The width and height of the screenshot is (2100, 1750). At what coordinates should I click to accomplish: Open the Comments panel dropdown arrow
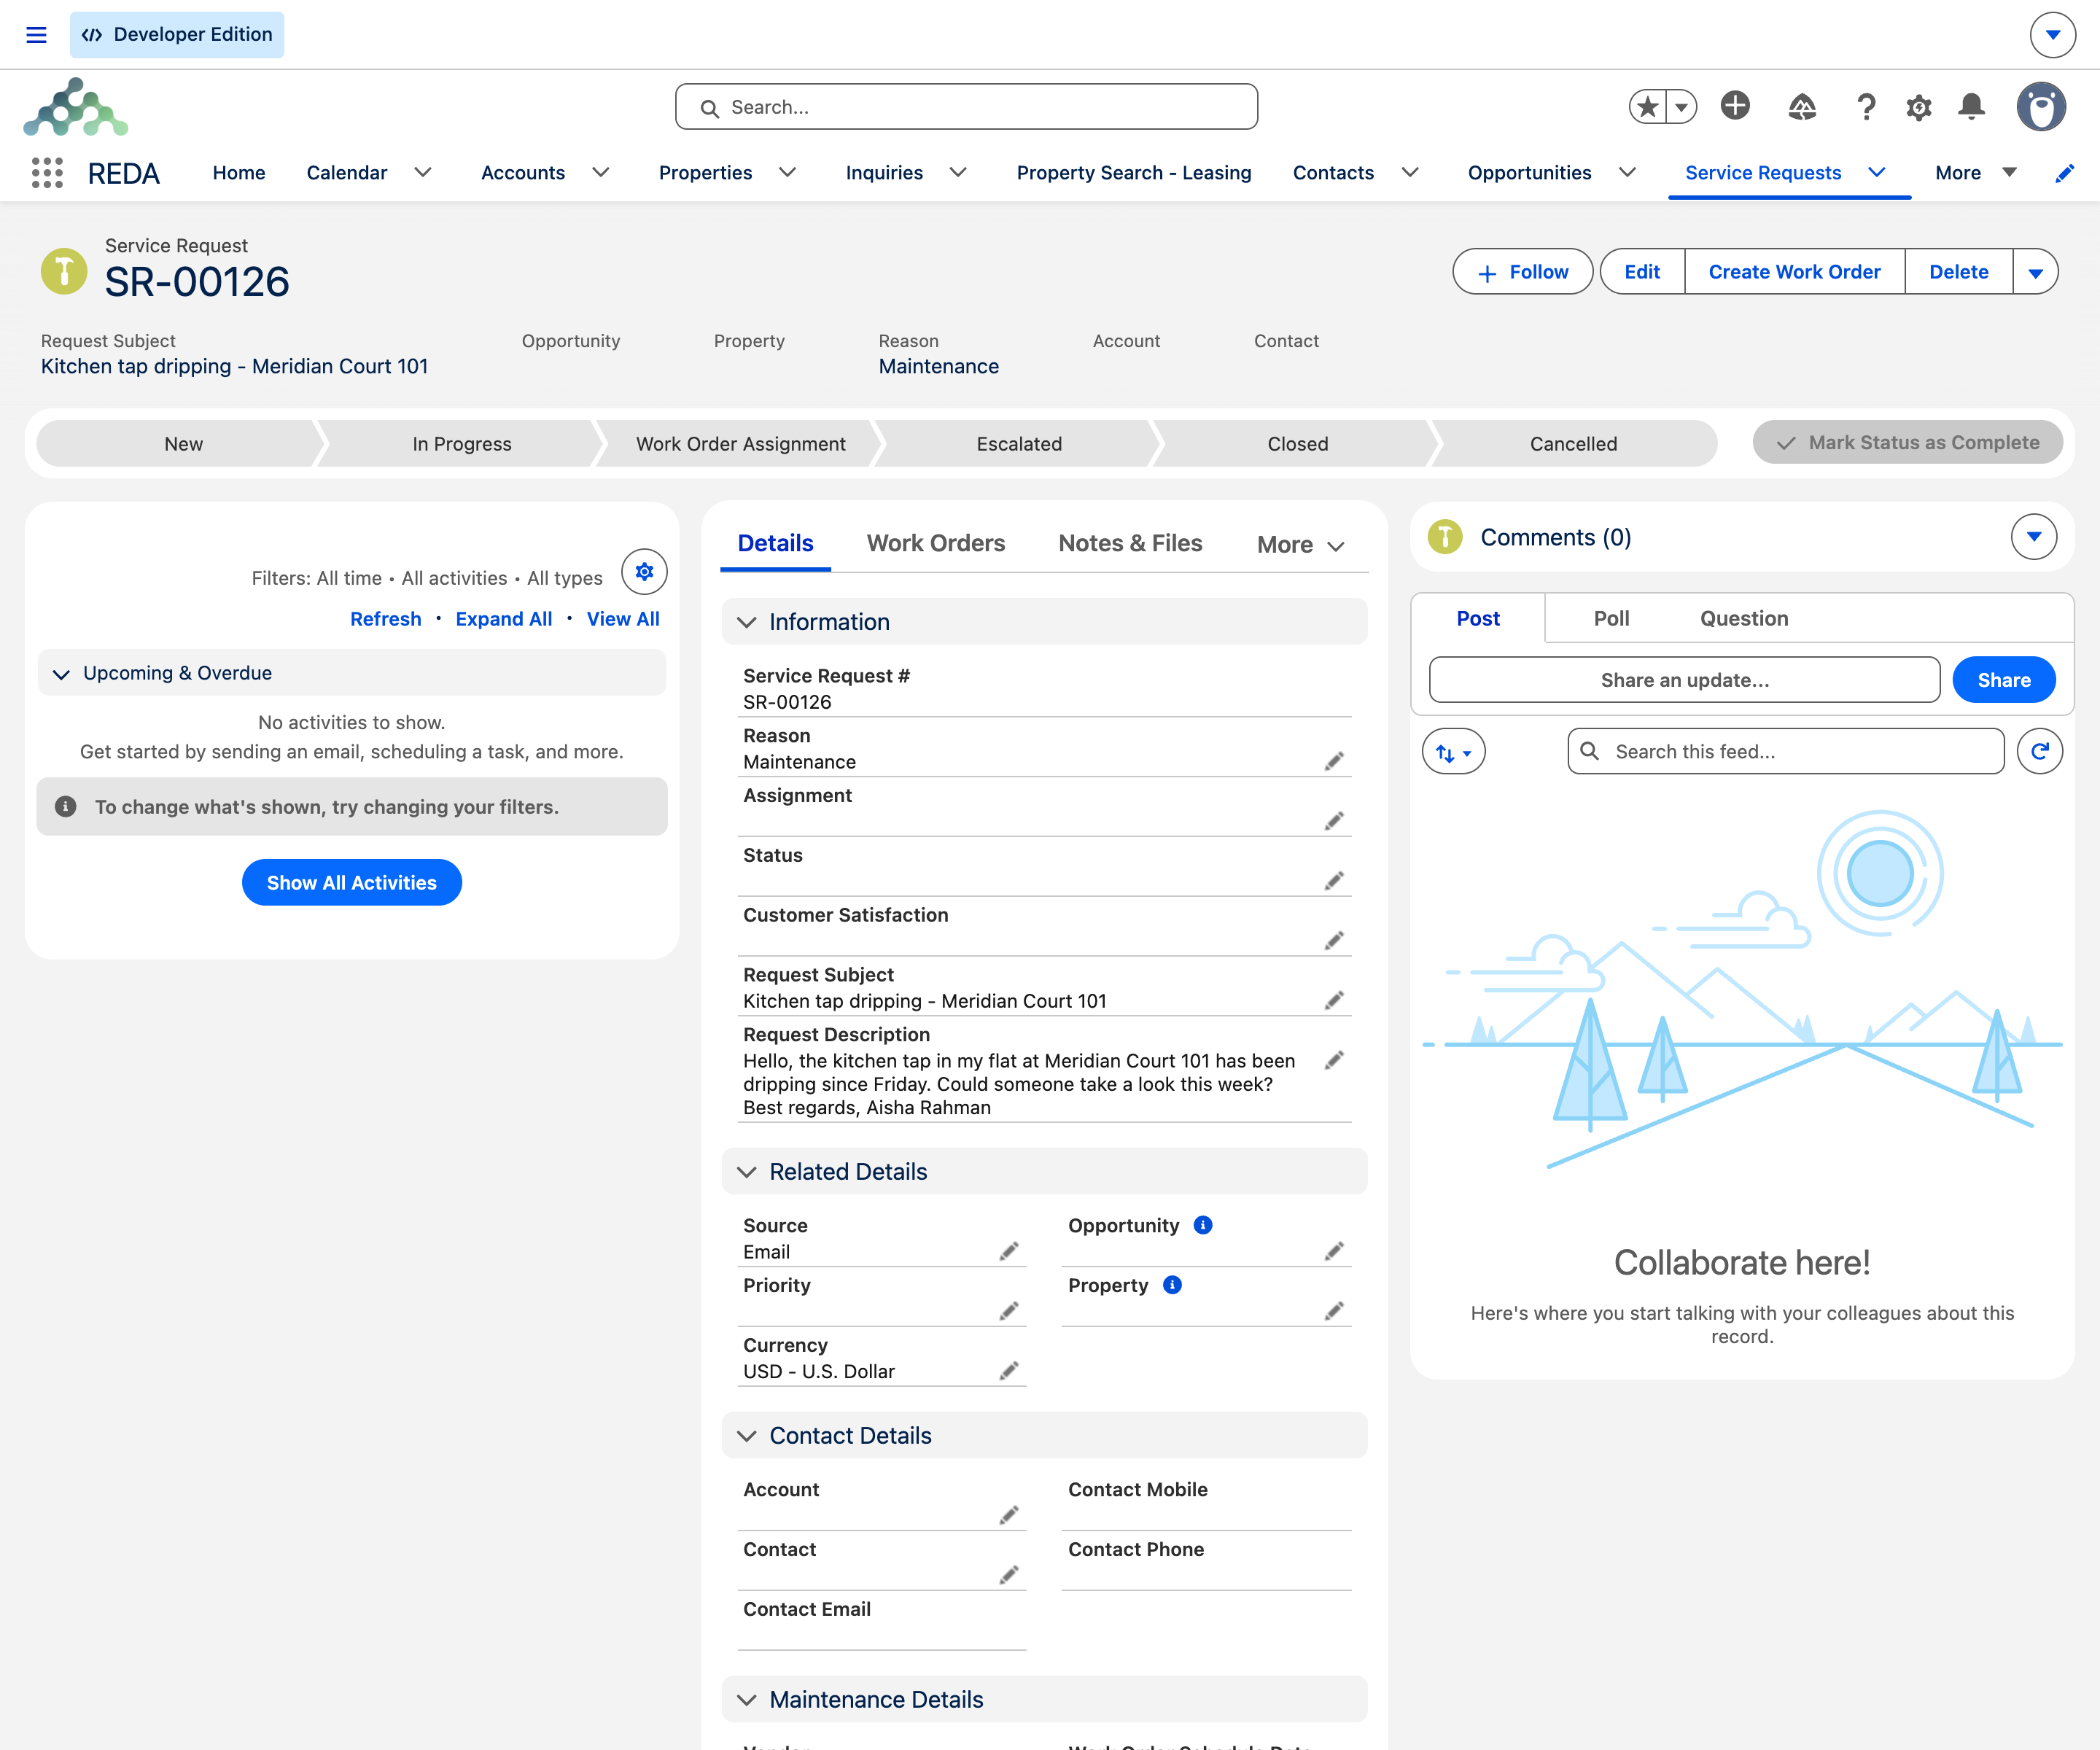click(x=2034, y=537)
